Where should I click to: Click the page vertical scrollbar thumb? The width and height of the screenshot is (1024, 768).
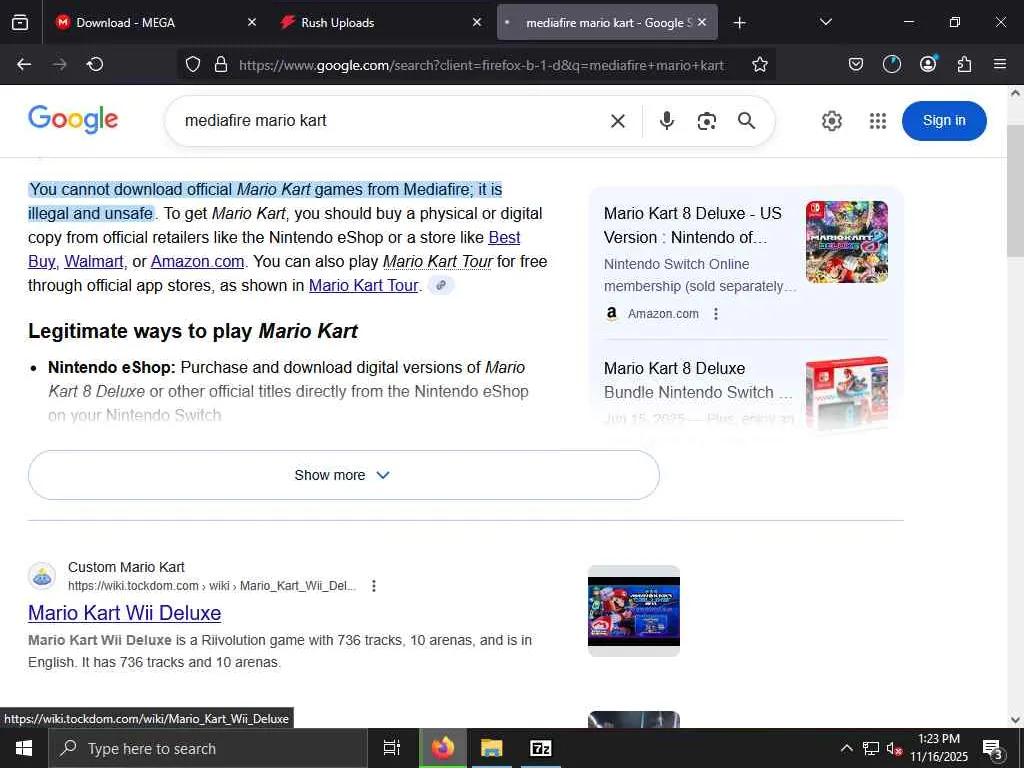pyautogui.click(x=1015, y=189)
